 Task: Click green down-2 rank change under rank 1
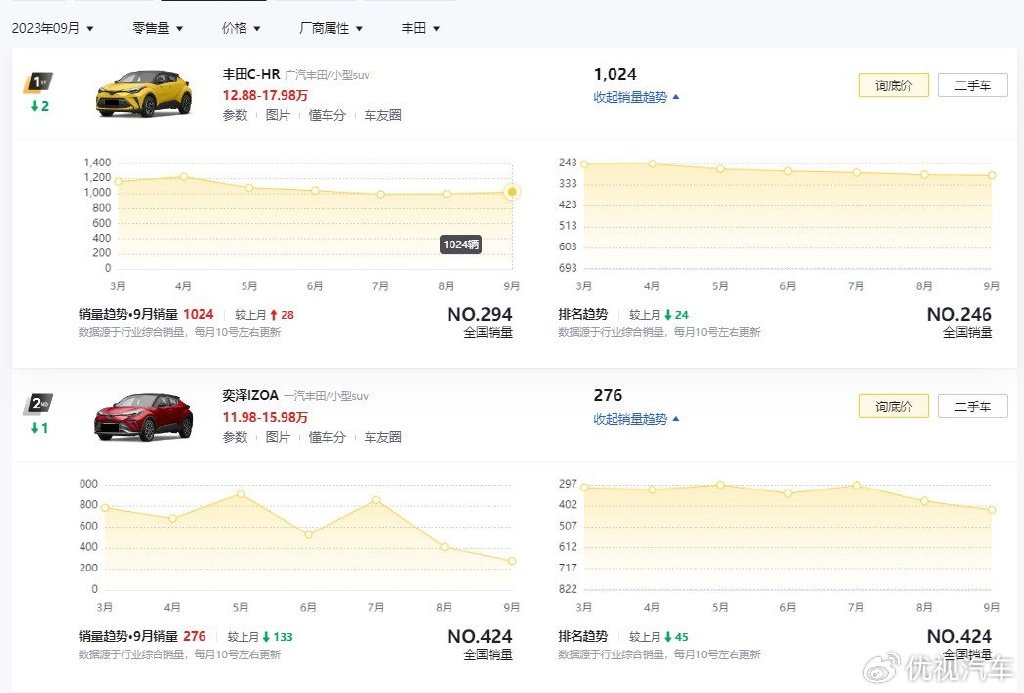tap(39, 106)
